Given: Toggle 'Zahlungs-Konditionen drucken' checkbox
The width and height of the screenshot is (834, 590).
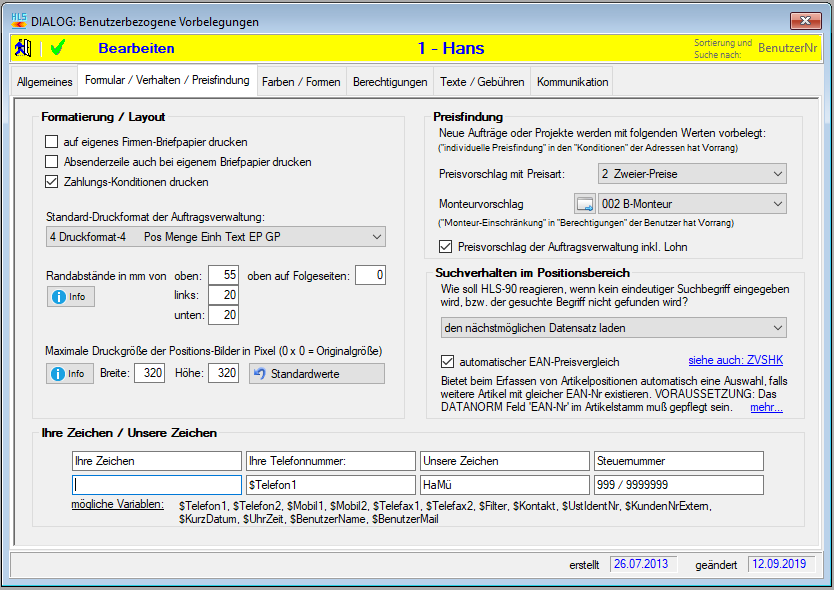Looking at the screenshot, I should (x=53, y=182).
